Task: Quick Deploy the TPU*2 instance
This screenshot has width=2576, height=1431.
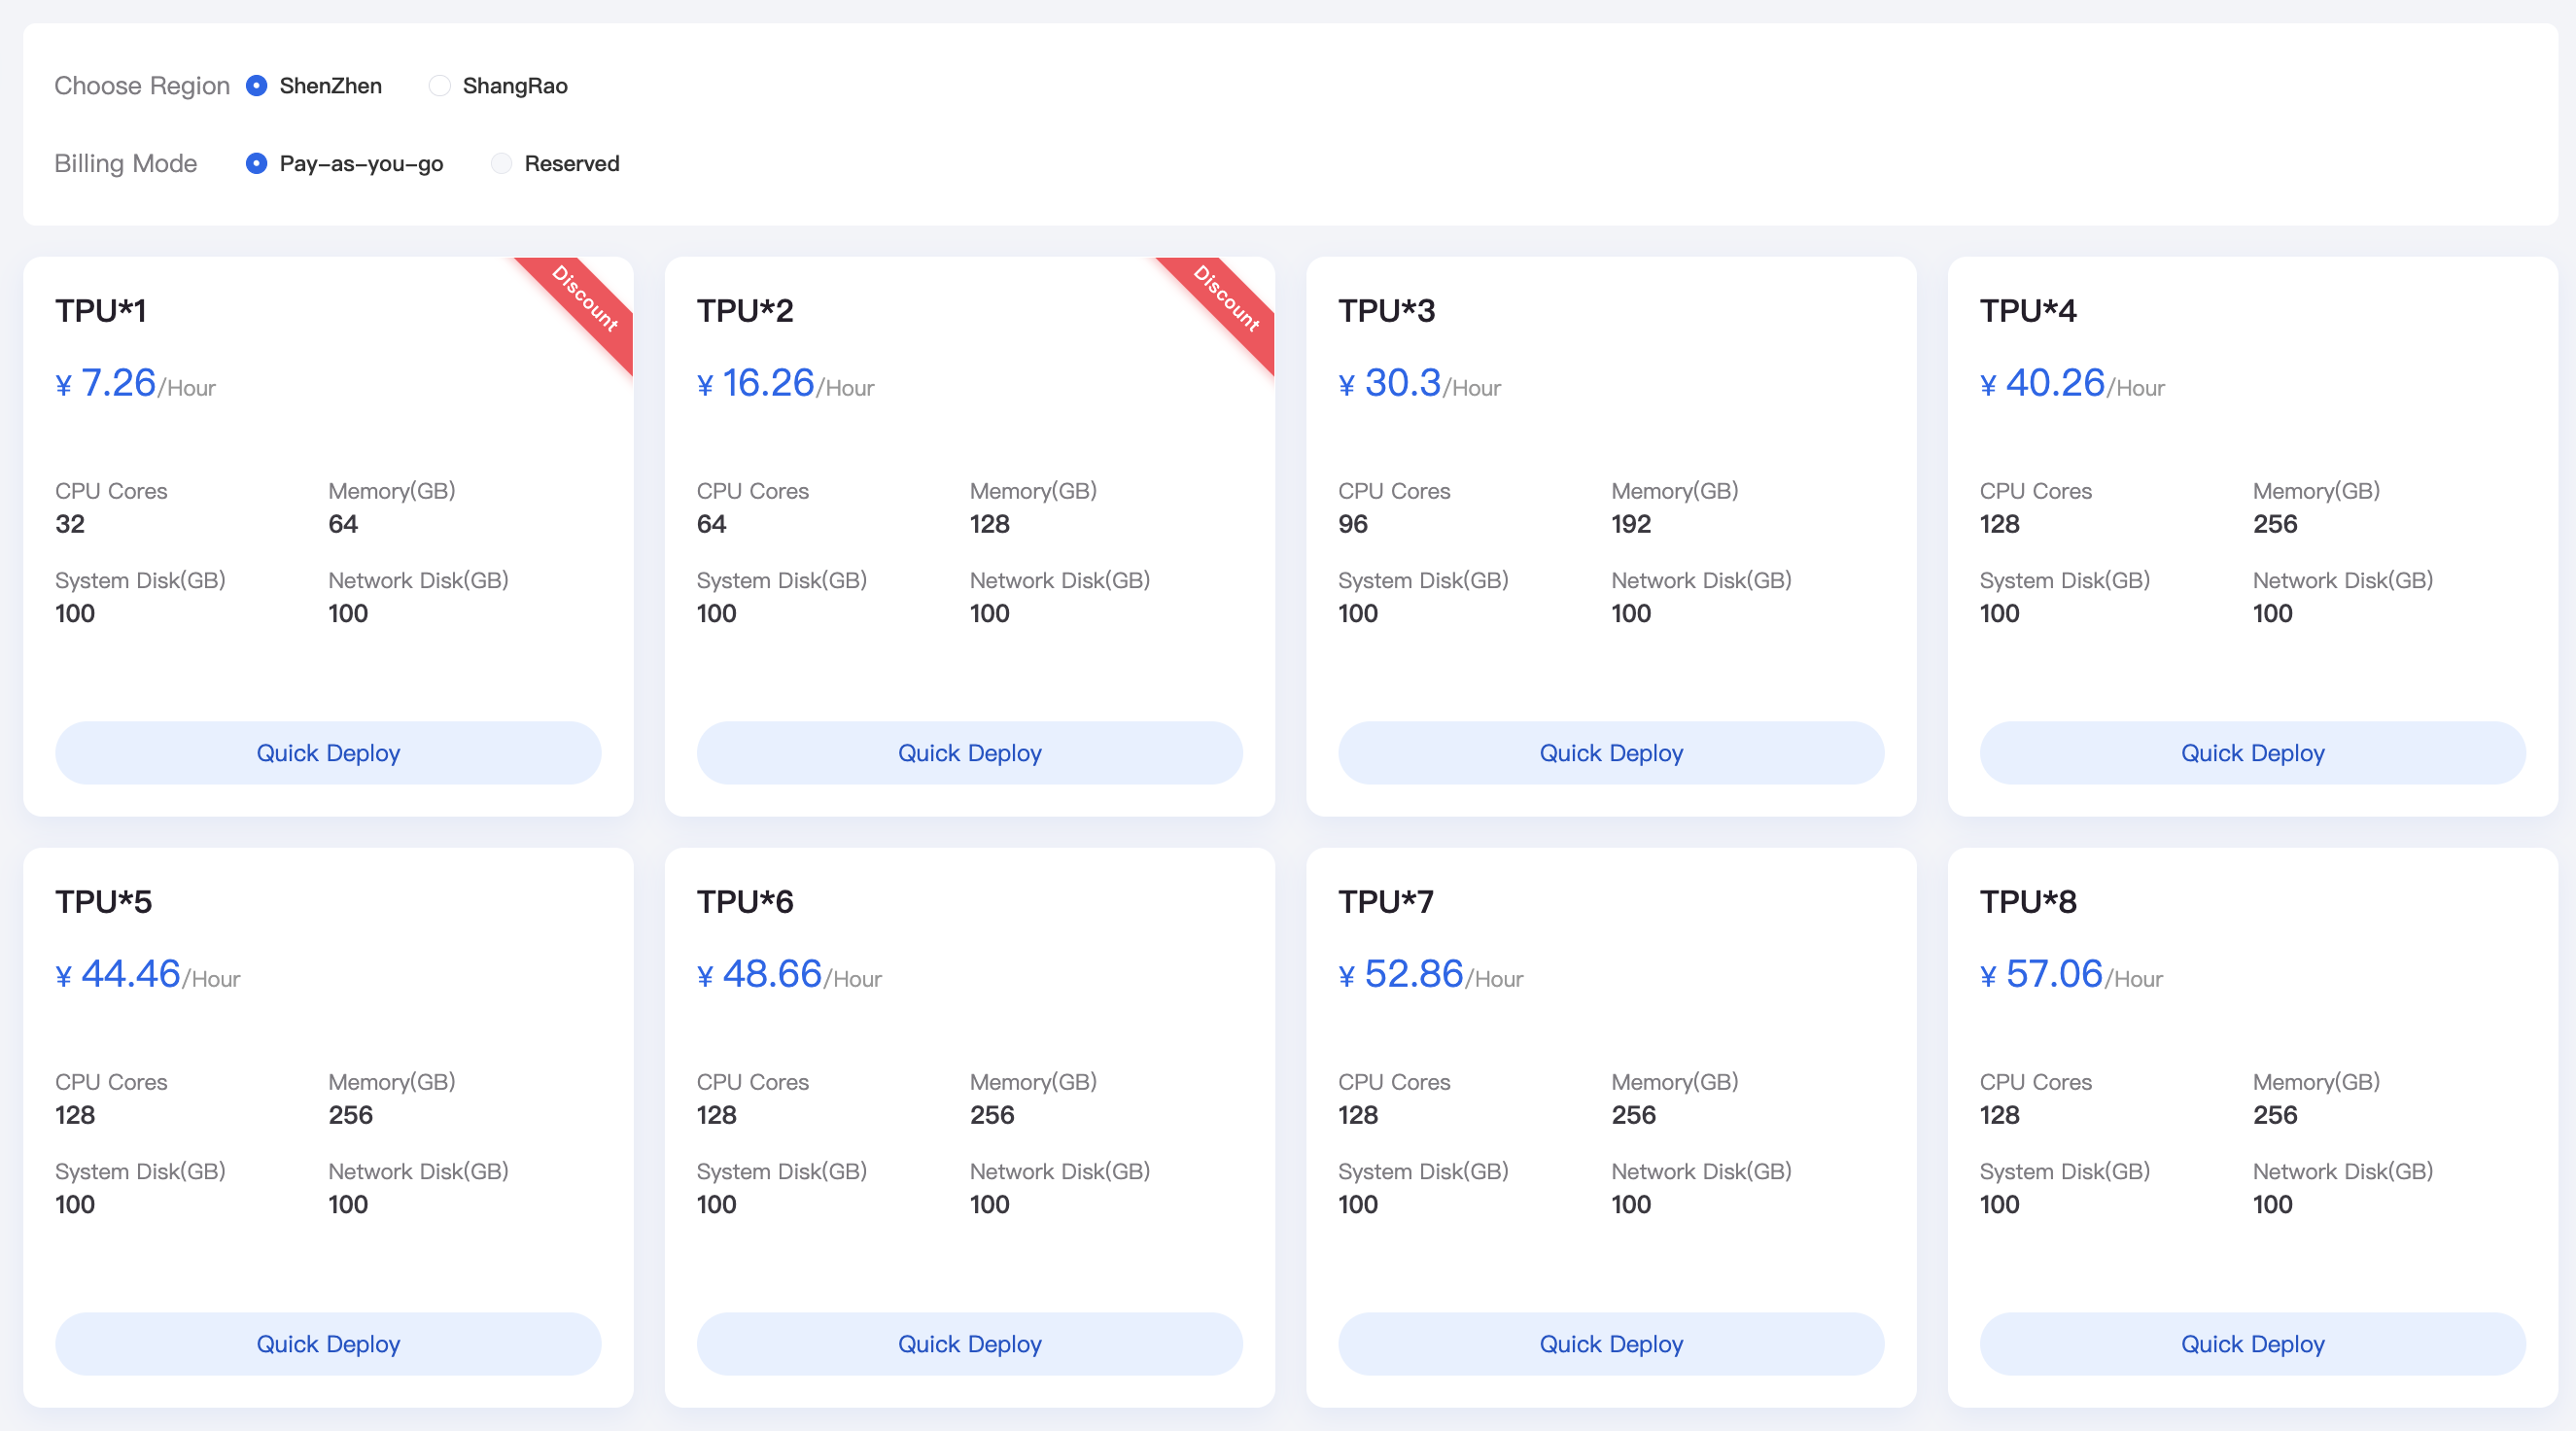Action: click(x=968, y=752)
